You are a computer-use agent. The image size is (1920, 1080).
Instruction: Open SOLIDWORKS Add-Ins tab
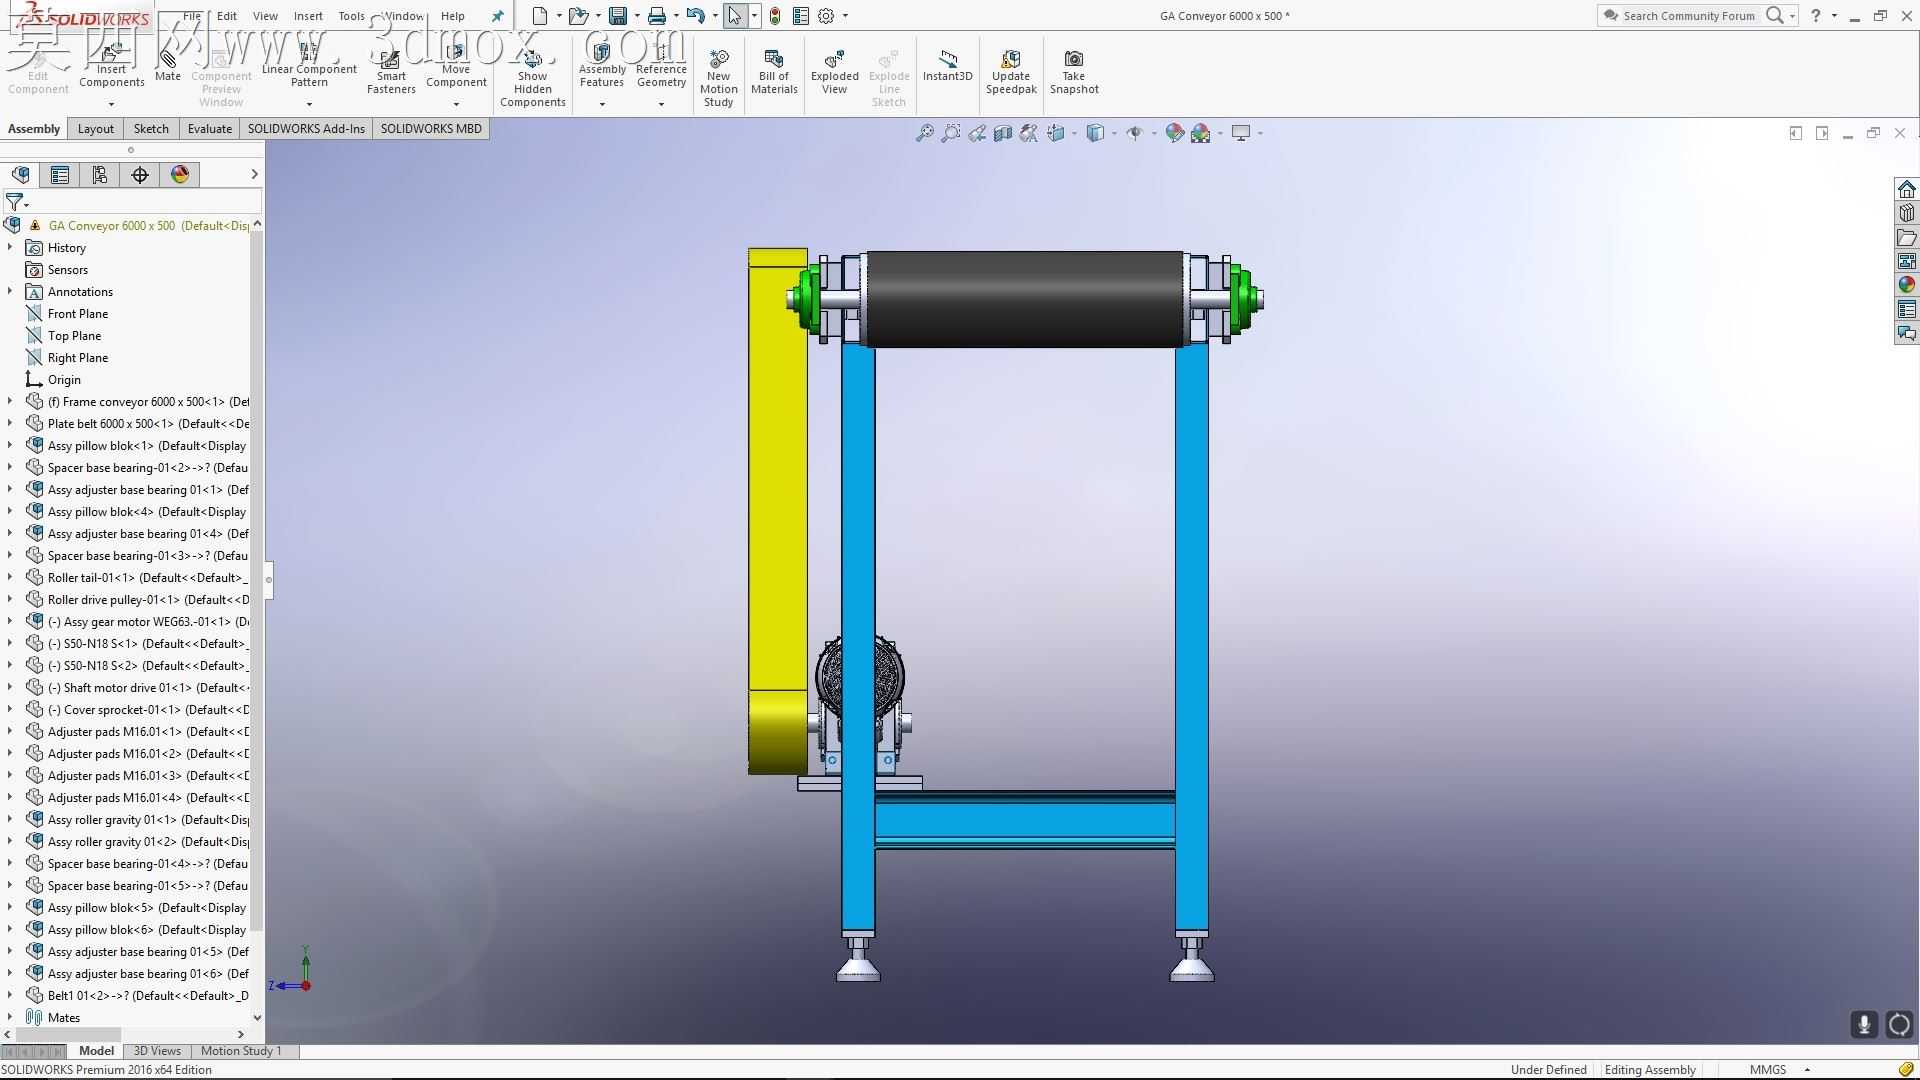306,128
